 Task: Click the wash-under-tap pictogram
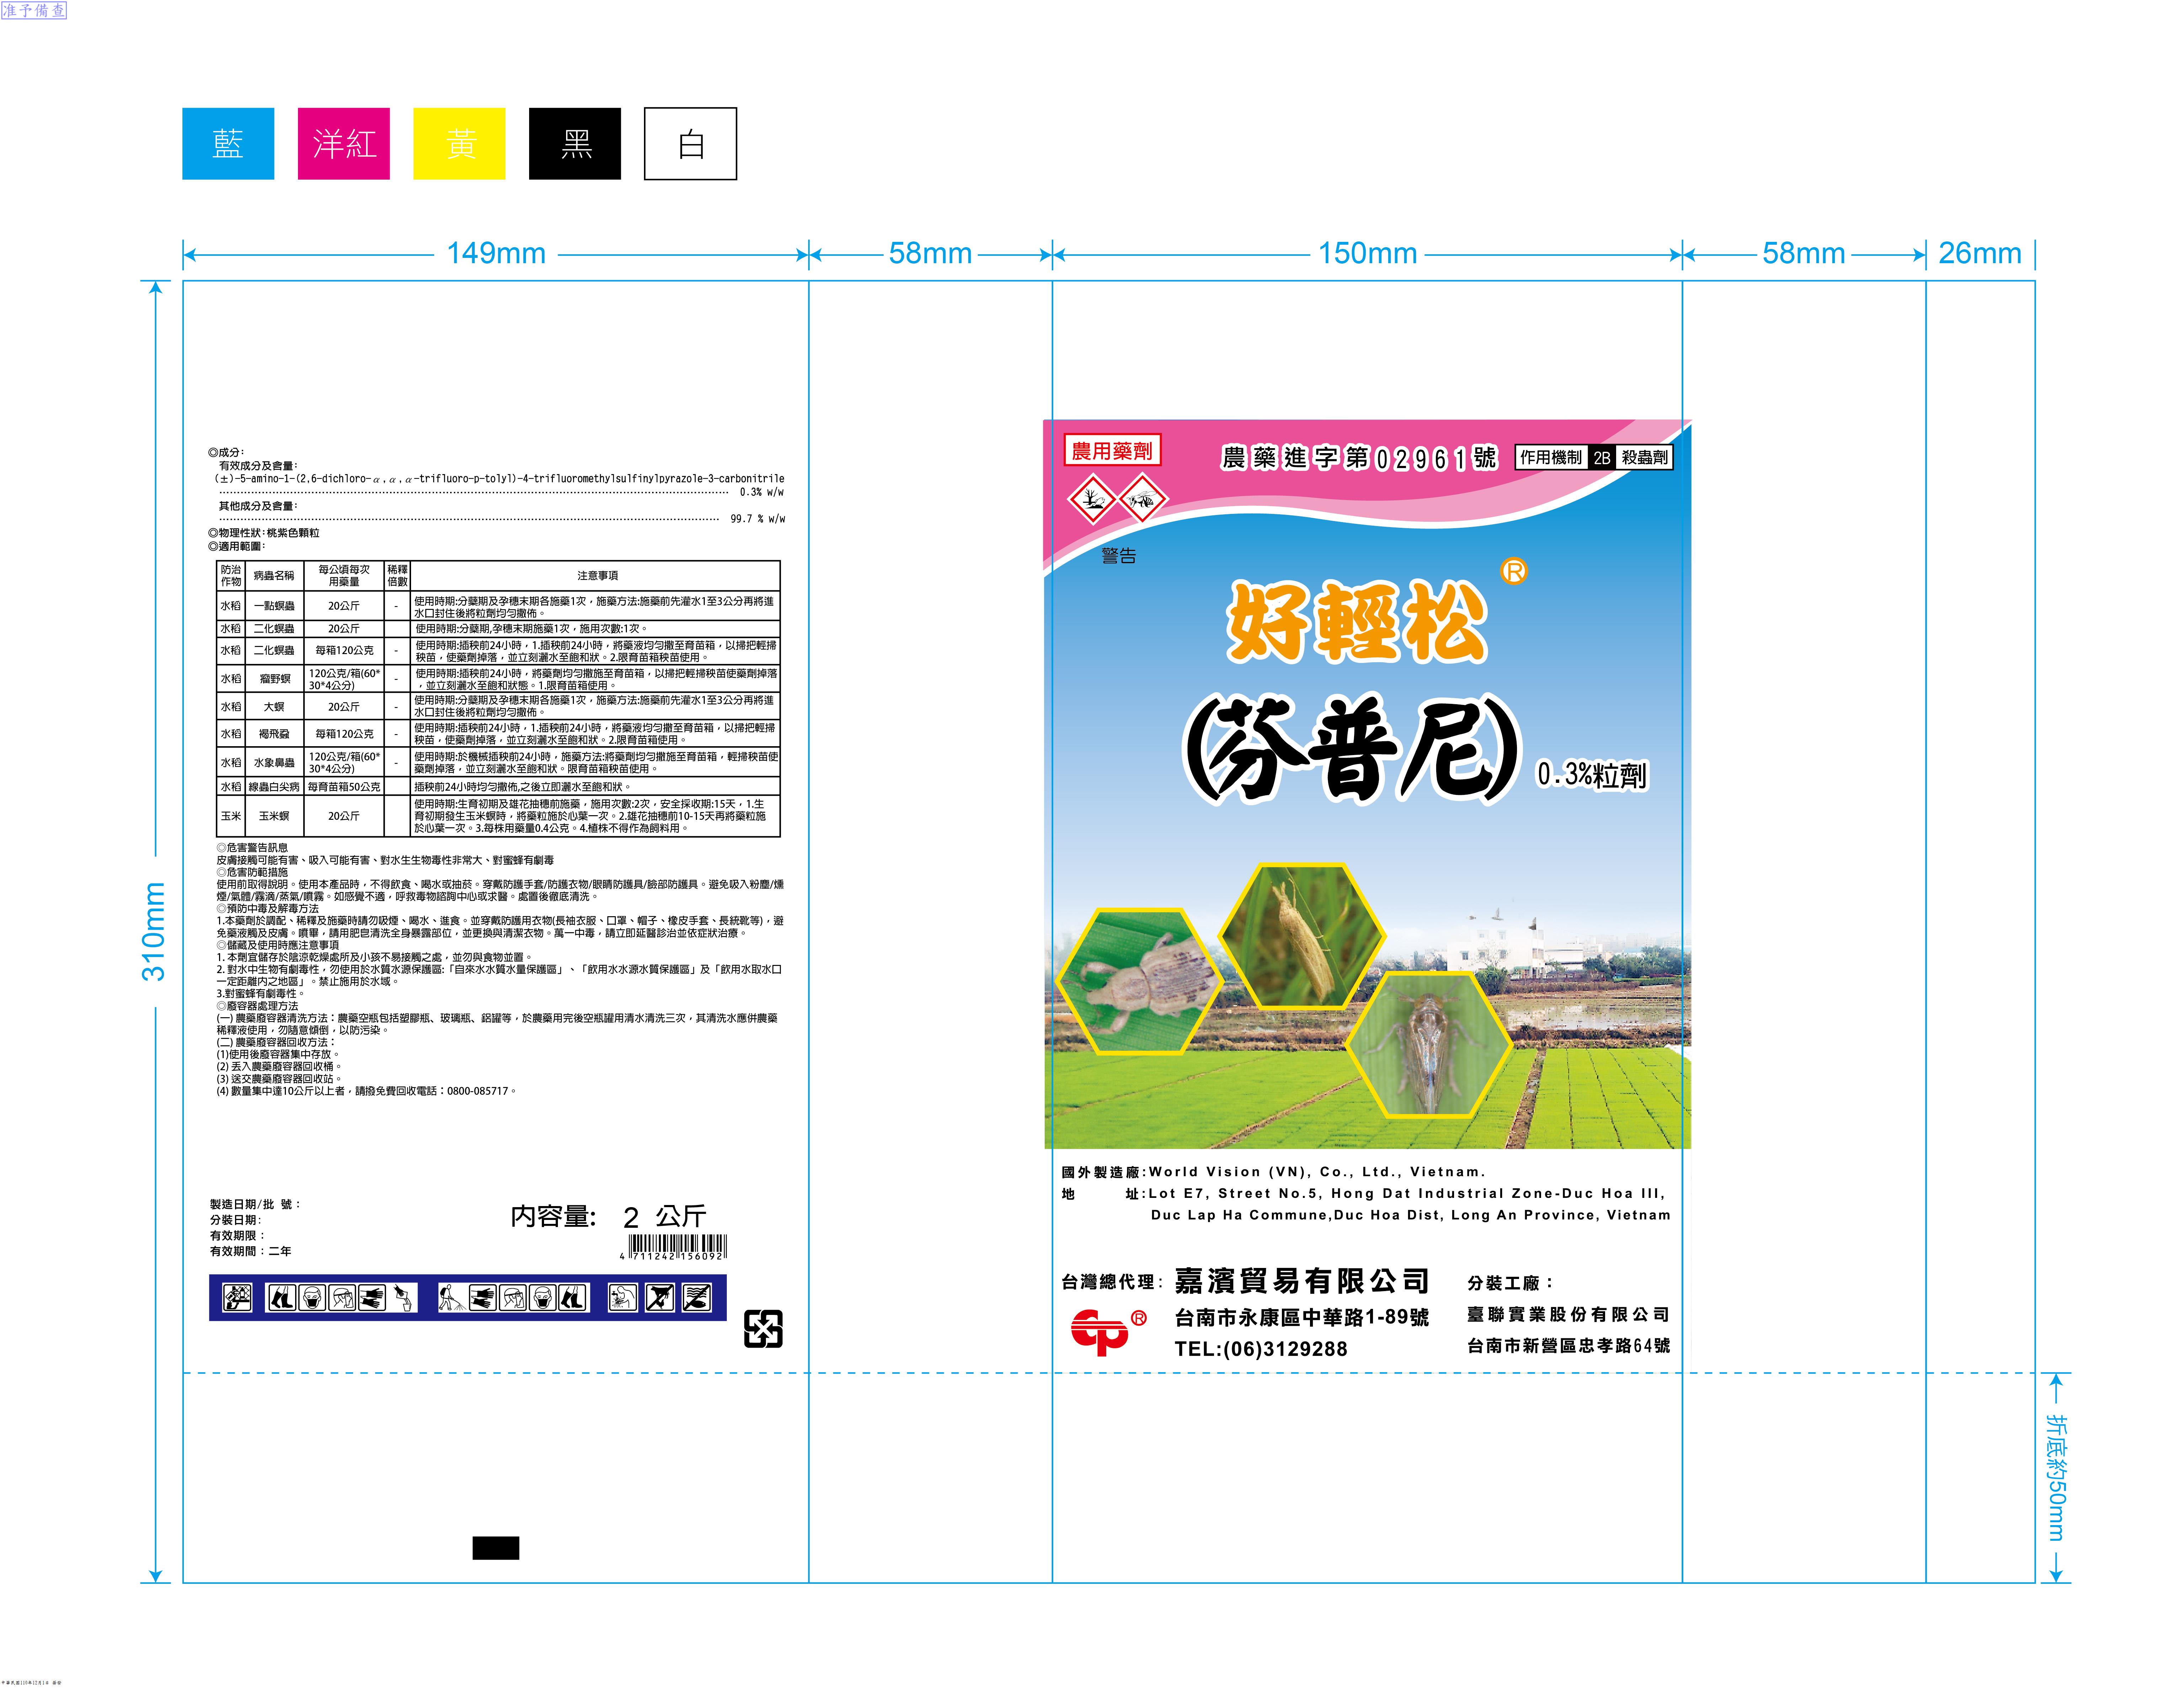click(623, 1297)
